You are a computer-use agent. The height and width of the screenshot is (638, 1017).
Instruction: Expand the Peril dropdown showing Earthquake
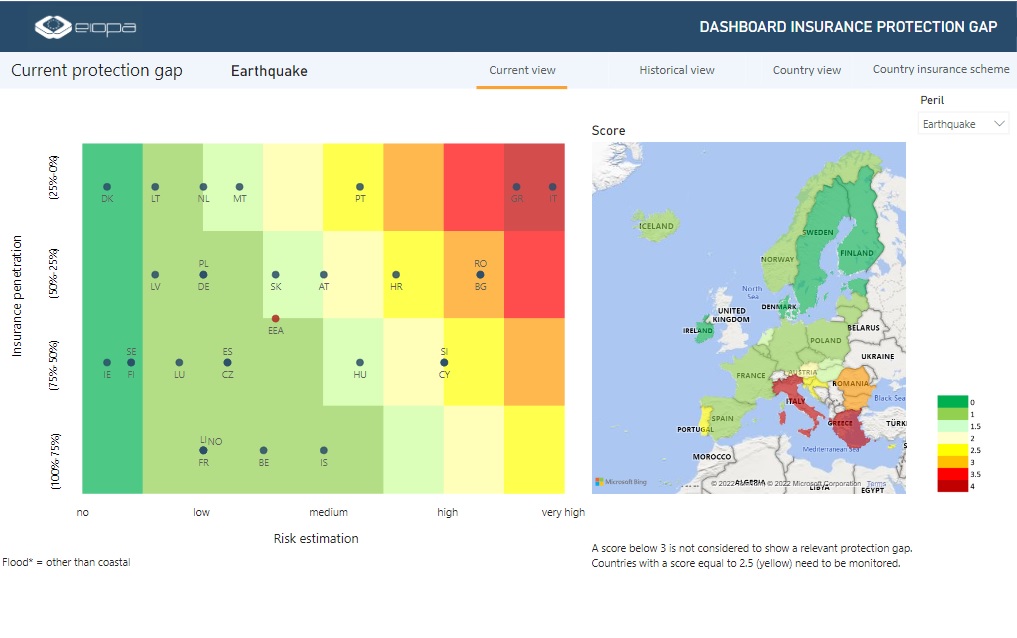click(x=963, y=124)
